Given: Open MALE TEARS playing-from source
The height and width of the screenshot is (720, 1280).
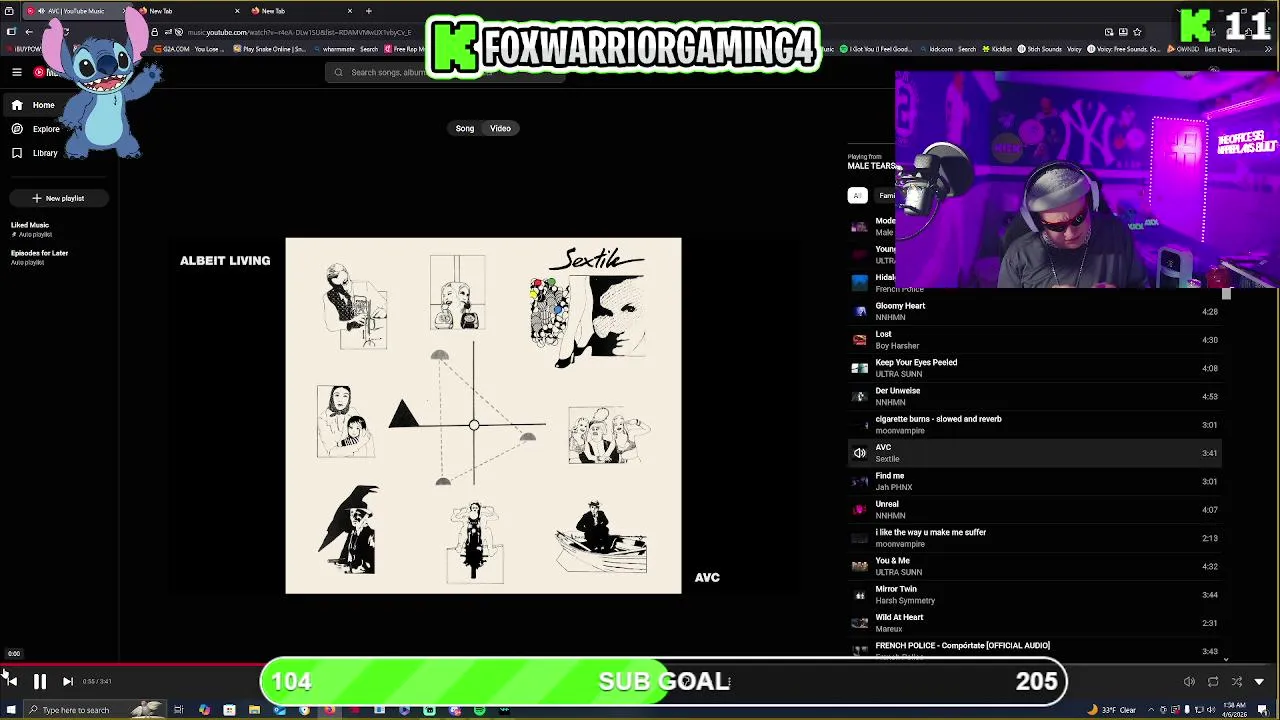Looking at the screenshot, I should coord(872,166).
